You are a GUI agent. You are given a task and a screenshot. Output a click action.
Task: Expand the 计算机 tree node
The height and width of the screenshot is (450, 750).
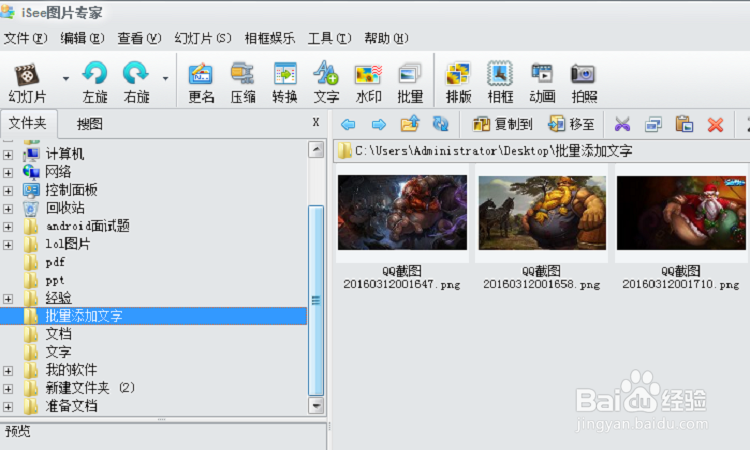(x=8, y=155)
